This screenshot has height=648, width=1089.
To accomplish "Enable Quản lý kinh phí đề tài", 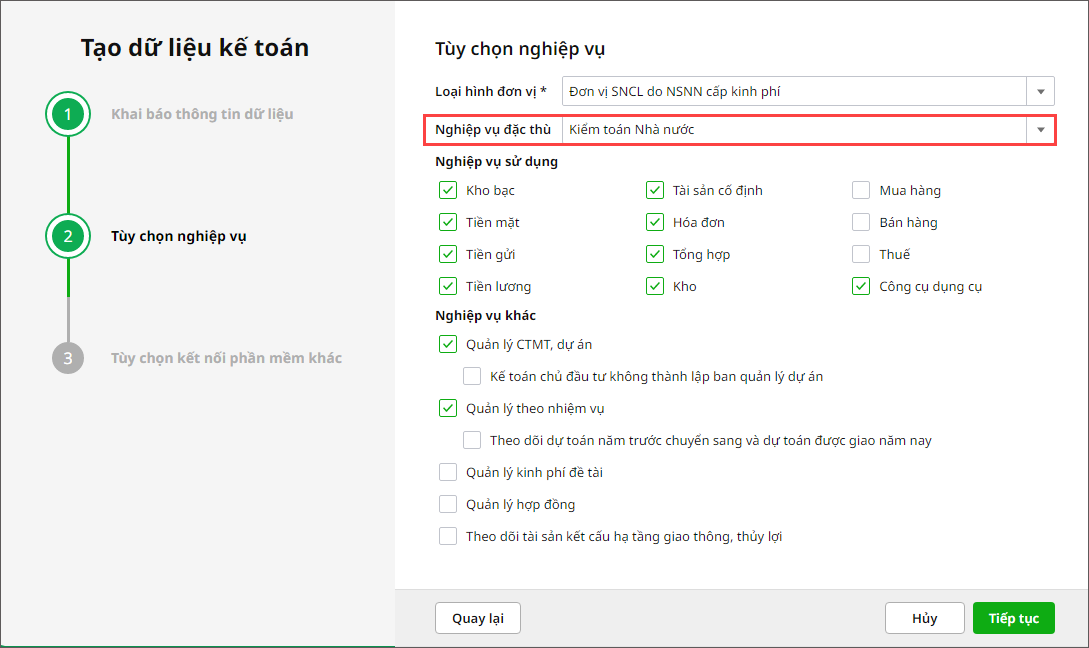I will tap(448, 472).
